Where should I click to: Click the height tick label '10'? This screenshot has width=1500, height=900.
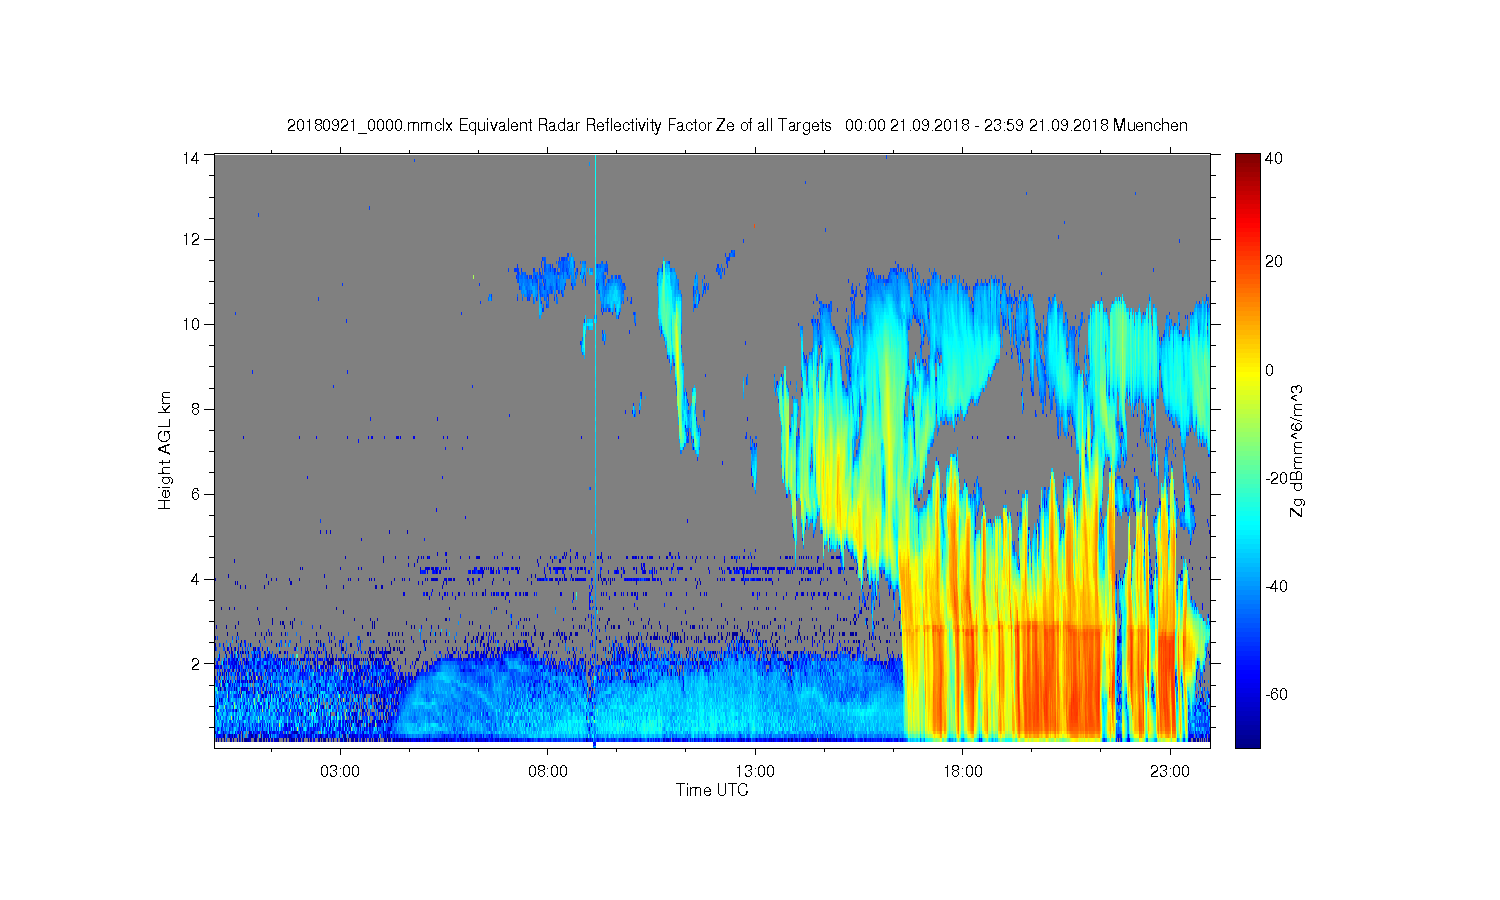(x=192, y=324)
